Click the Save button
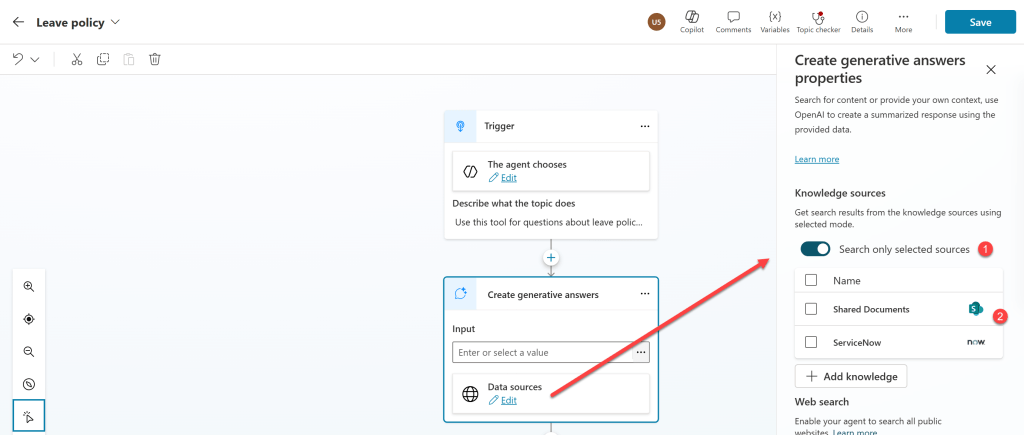Image resolution: width=1024 pixels, height=435 pixels. click(x=980, y=22)
